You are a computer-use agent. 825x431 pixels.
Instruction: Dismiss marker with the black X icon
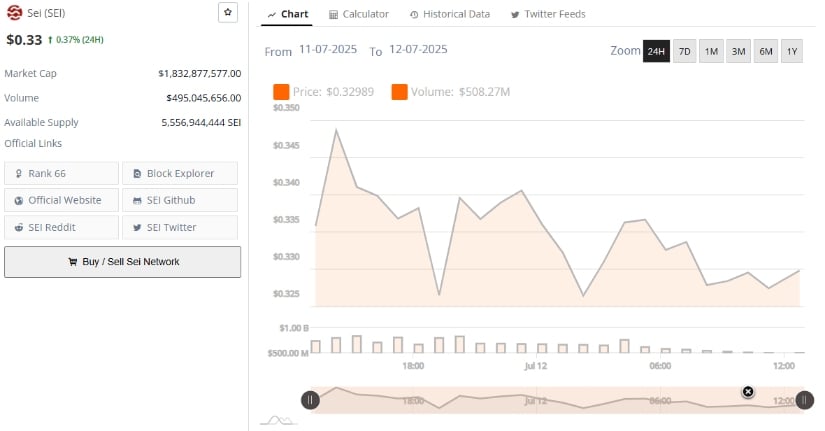748,392
